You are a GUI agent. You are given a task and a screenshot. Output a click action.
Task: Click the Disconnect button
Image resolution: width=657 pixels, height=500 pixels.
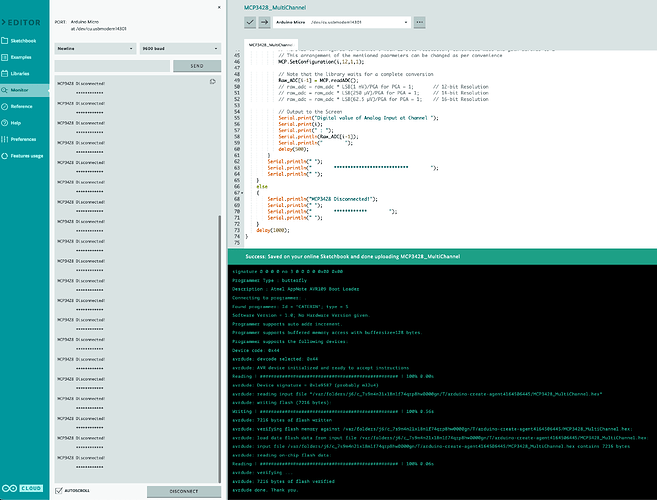[184, 491]
